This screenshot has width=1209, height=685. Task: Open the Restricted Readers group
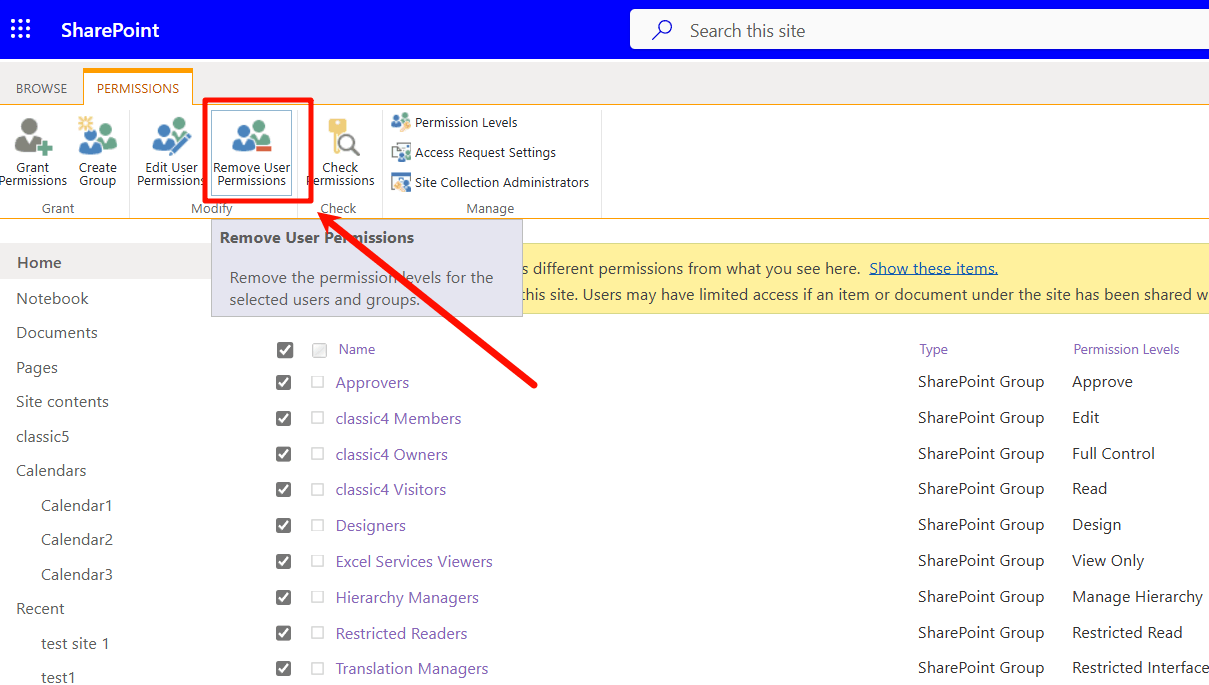[x=401, y=634]
